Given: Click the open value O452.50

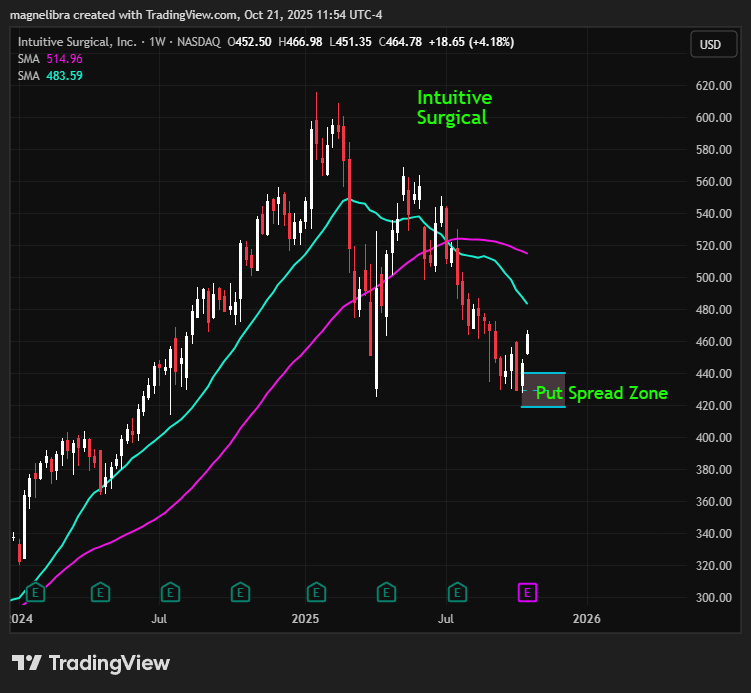Looking at the screenshot, I should (249, 42).
